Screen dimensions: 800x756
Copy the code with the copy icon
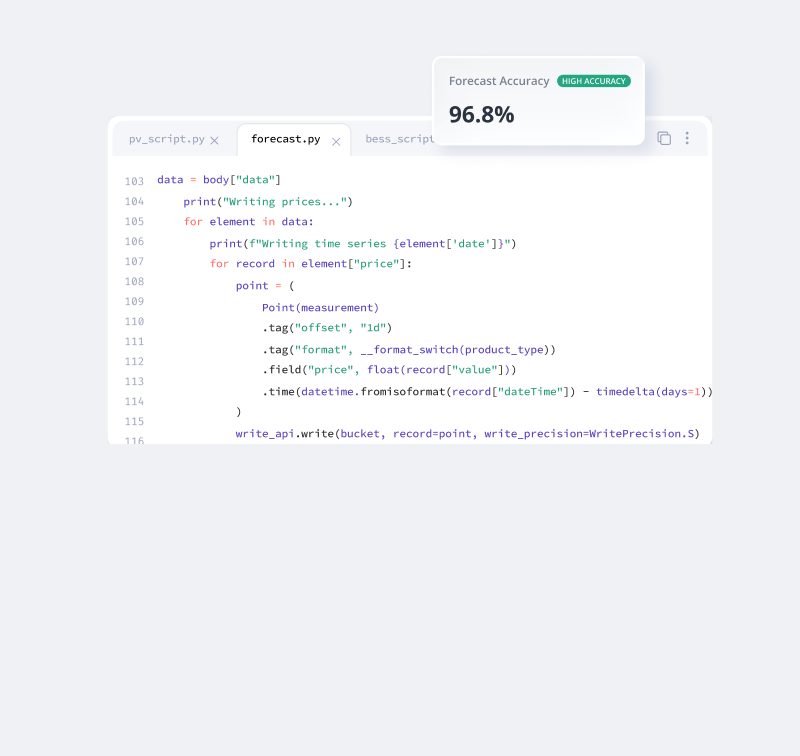664,138
